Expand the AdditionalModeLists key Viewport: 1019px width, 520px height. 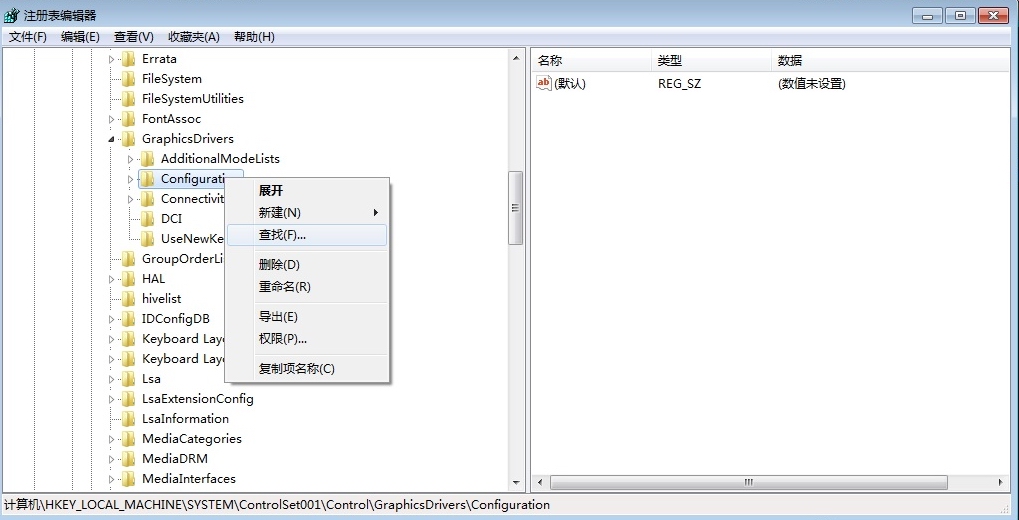131,159
